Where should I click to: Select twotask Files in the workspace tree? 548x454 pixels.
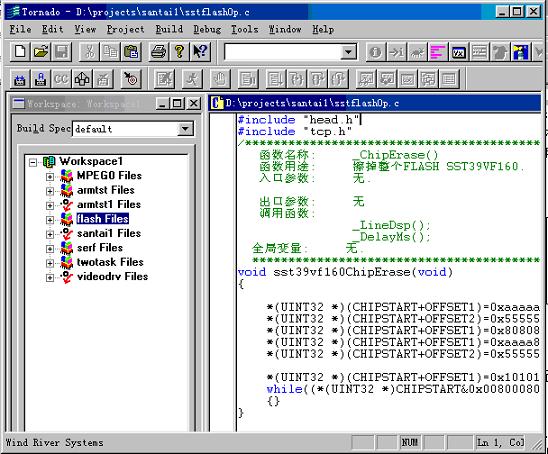[x=110, y=262]
